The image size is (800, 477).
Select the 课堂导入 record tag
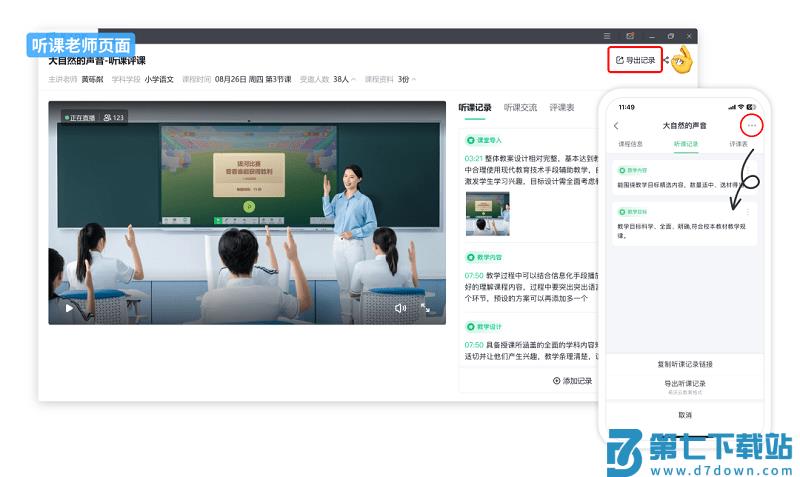pyautogui.click(x=484, y=140)
